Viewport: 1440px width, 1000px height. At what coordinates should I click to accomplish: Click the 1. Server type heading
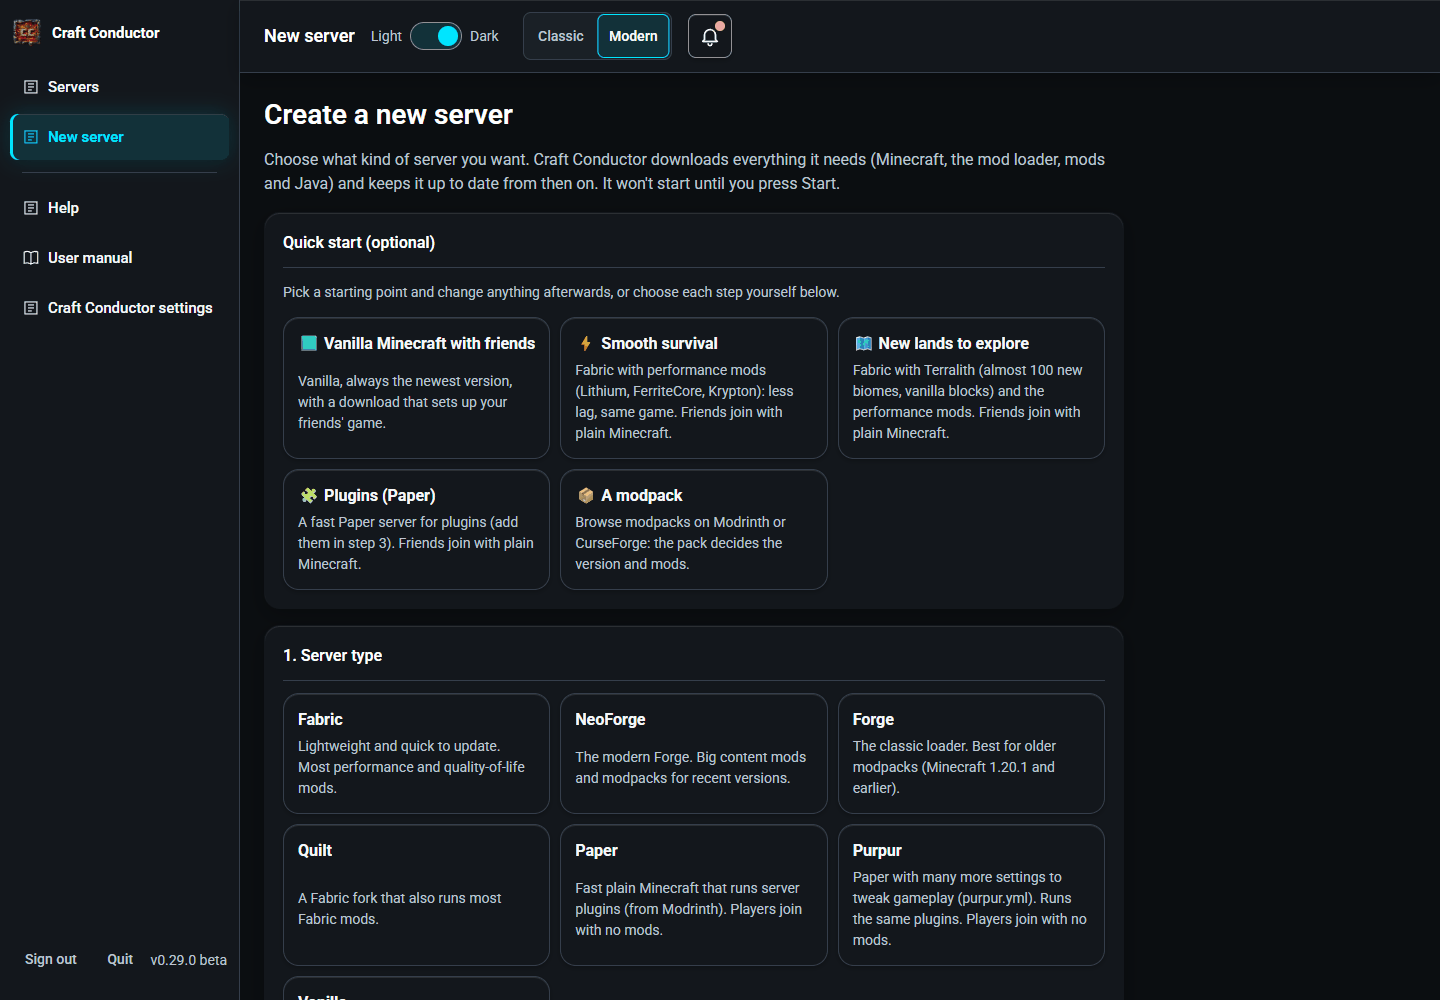332,655
